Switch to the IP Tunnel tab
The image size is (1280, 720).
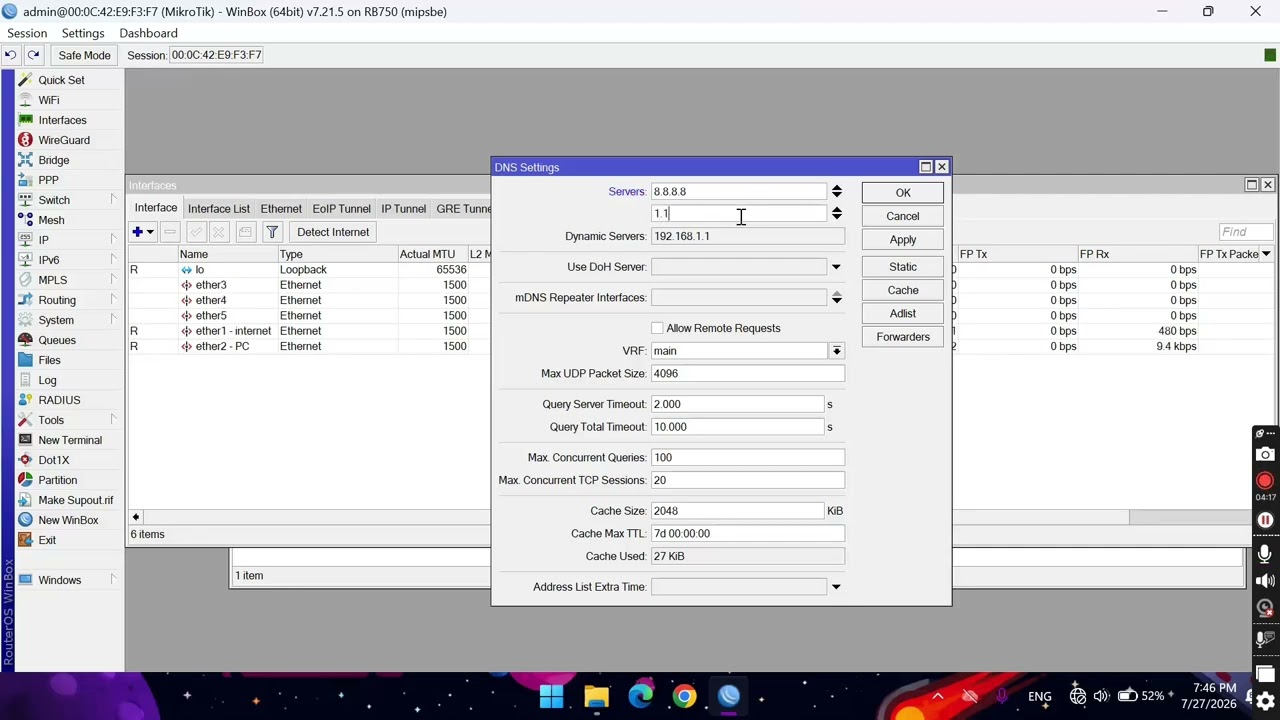coord(403,208)
